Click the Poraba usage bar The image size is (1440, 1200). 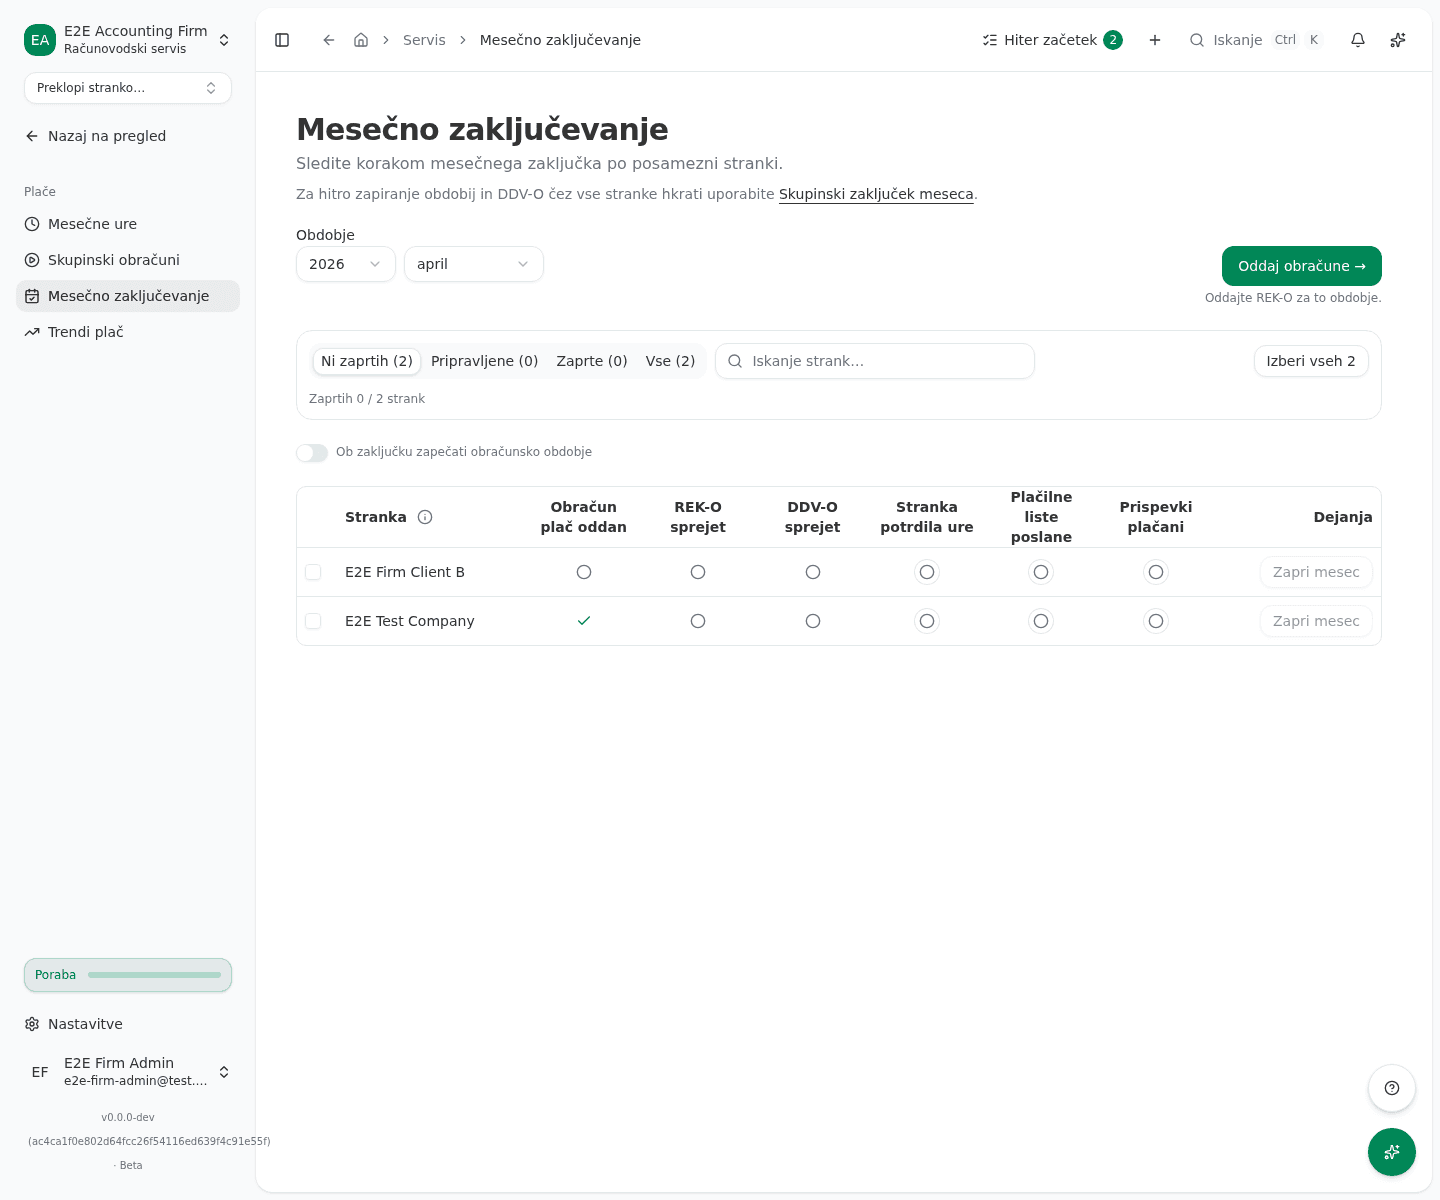[x=128, y=975]
